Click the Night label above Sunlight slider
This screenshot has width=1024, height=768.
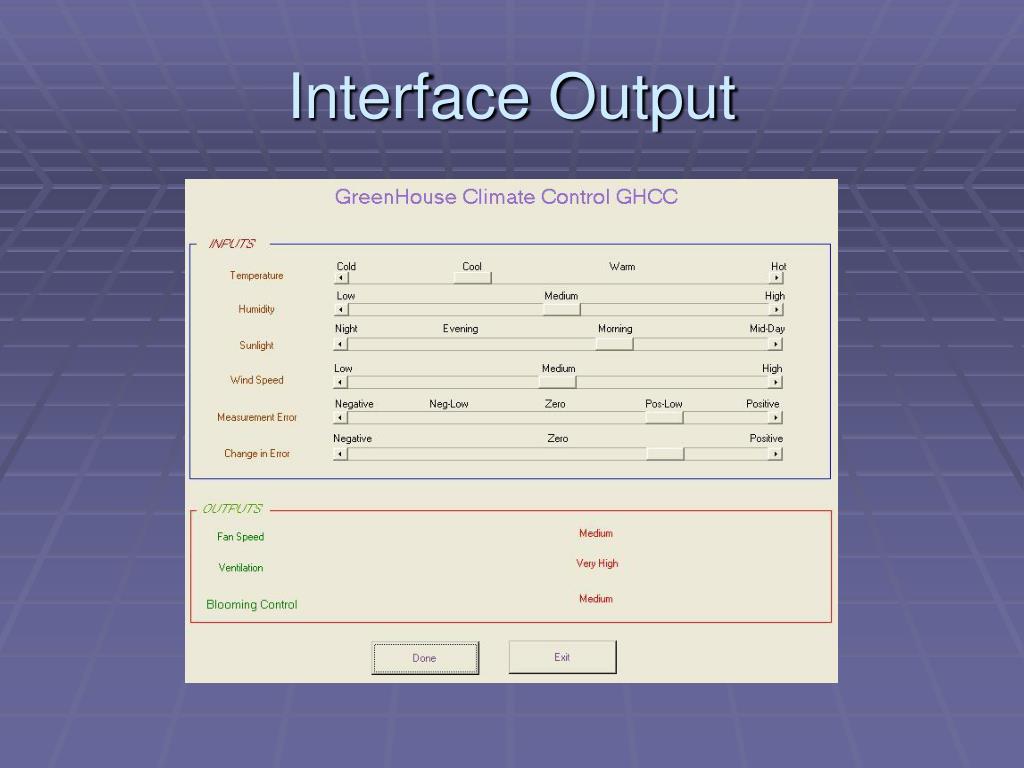click(x=346, y=328)
